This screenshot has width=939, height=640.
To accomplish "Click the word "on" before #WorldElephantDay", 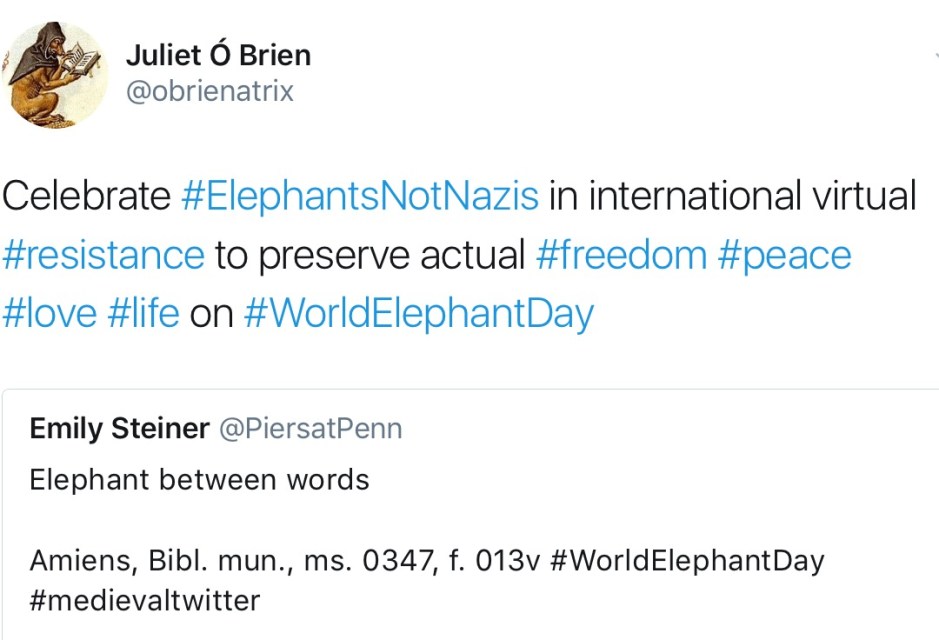I will [211, 314].
